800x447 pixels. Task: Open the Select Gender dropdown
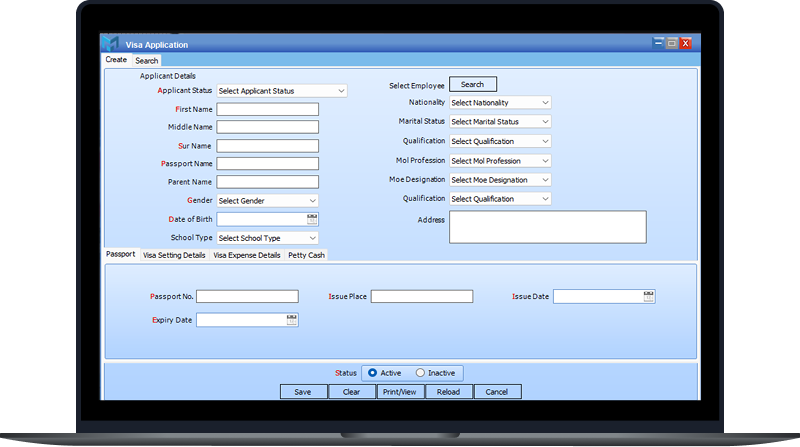(x=267, y=201)
